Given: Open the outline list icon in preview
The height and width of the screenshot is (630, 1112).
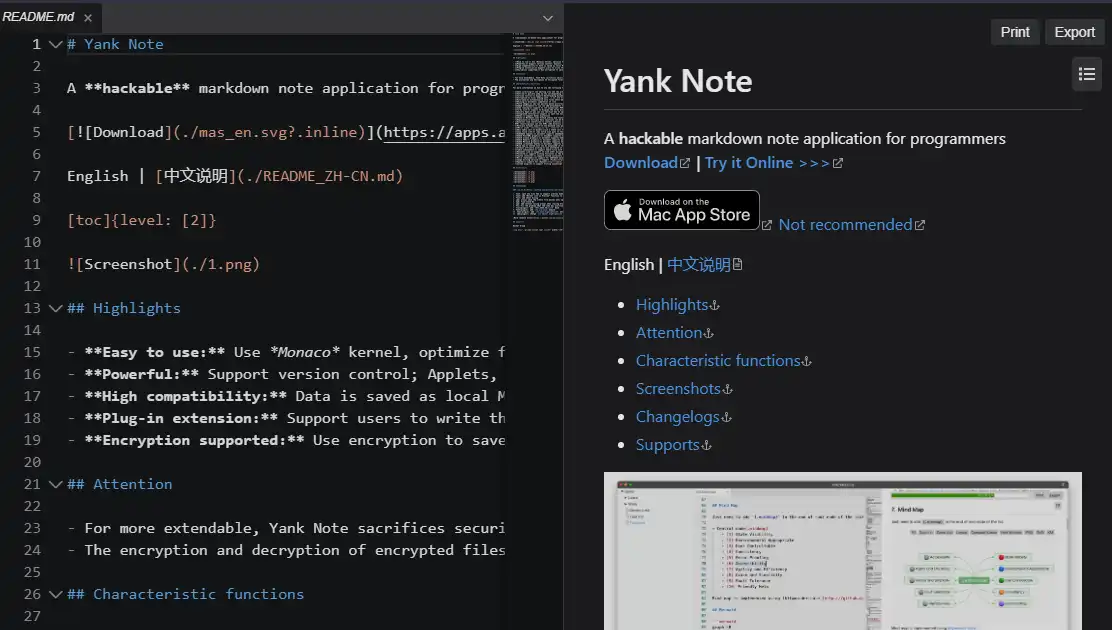Looking at the screenshot, I should 1086,74.
